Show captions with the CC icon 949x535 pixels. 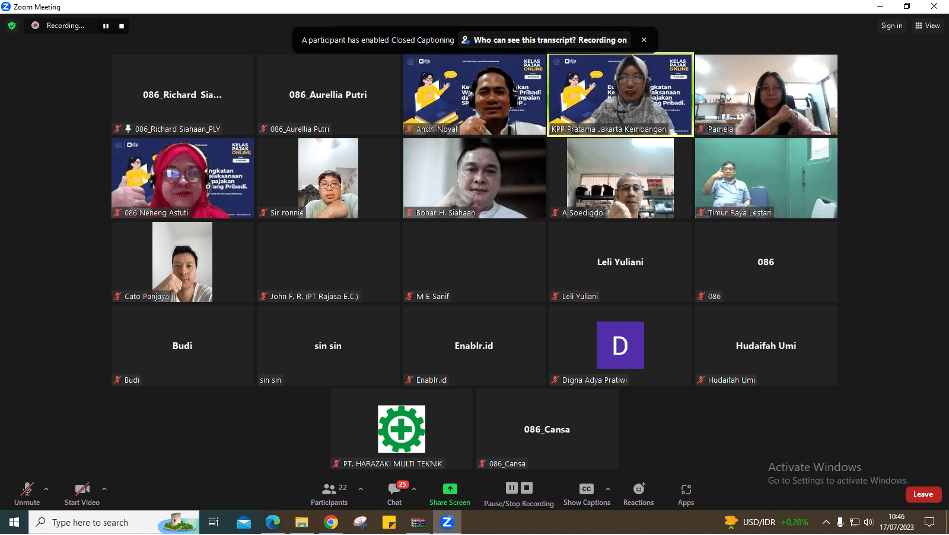587,490
